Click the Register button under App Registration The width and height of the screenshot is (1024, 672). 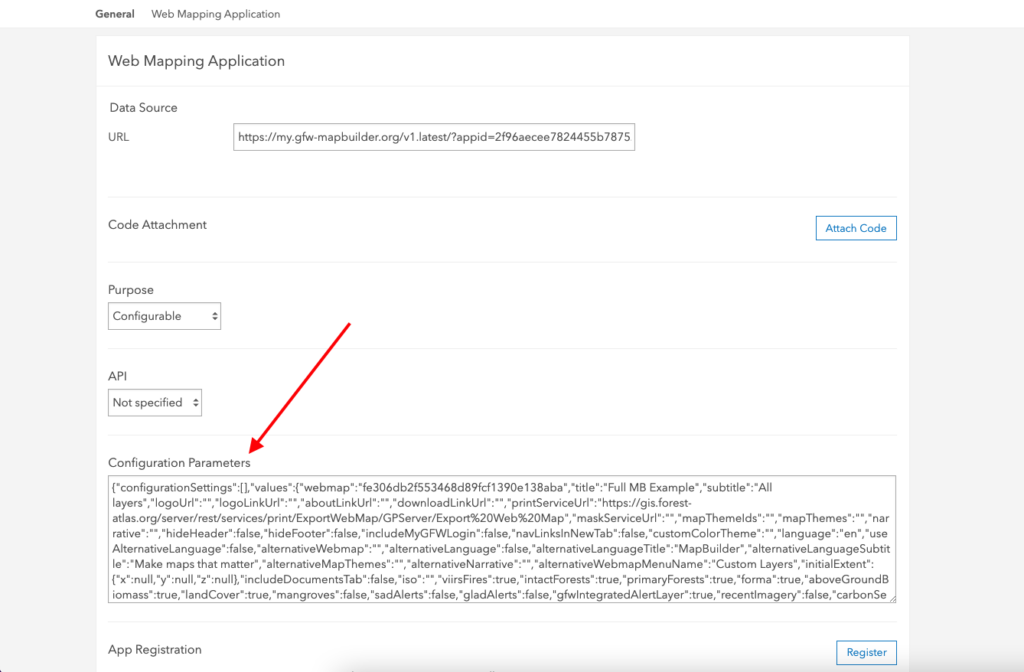pyautogui.click(x=866, y=652)
